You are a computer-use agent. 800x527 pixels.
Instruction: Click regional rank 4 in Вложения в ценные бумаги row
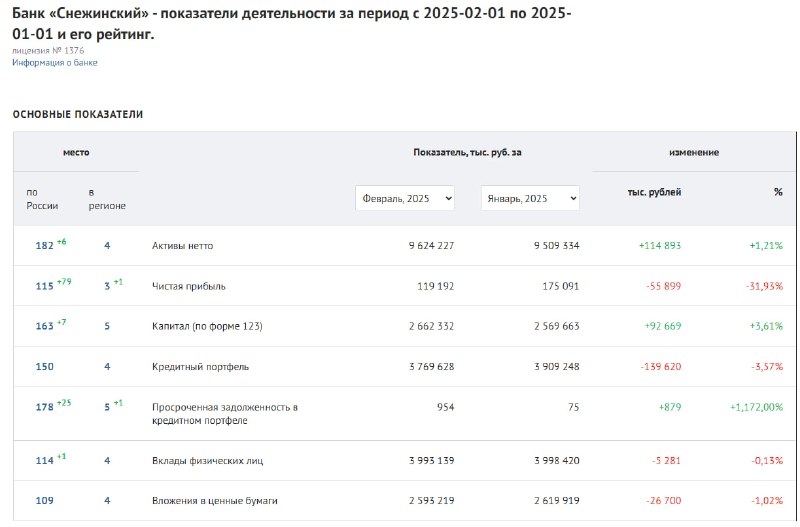pos(107,500)
